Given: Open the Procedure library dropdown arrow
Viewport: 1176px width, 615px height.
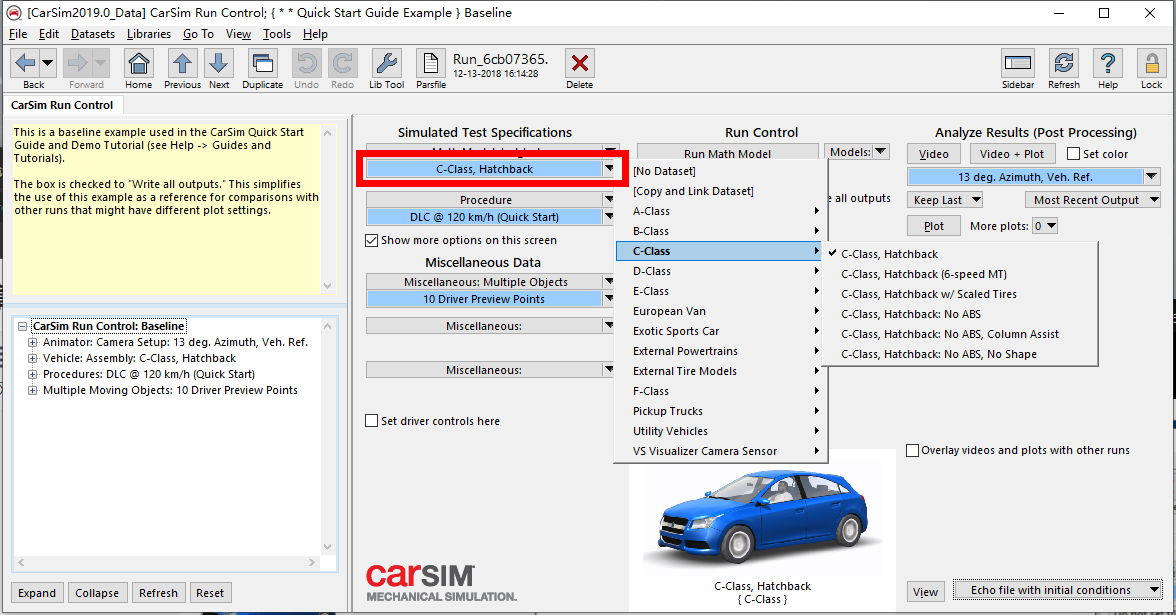Looking at the screenshot, I should 609,200.
